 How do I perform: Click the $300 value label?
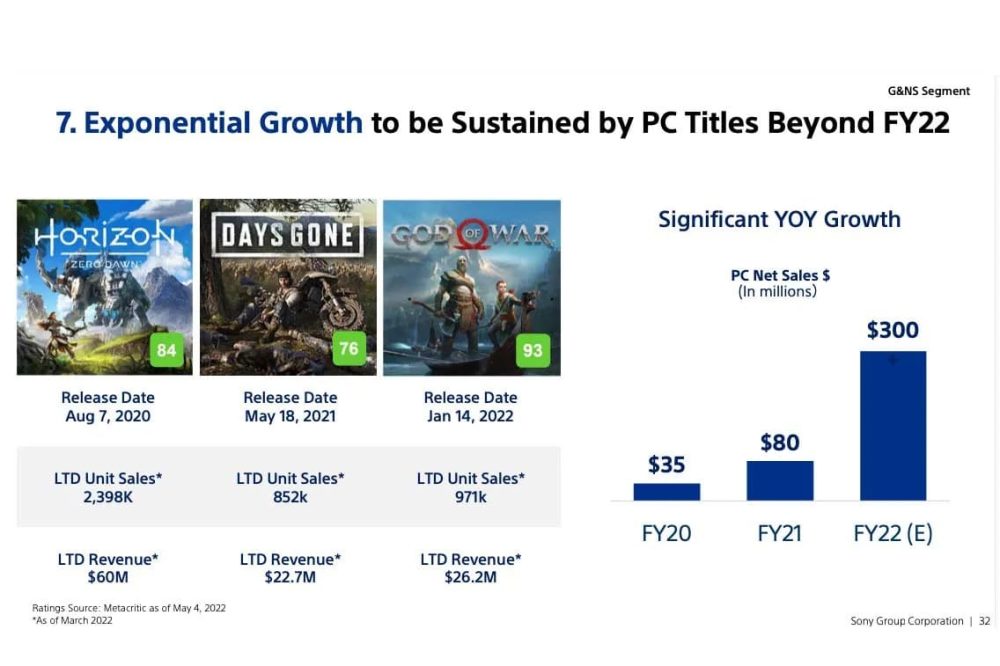[892, 330]
